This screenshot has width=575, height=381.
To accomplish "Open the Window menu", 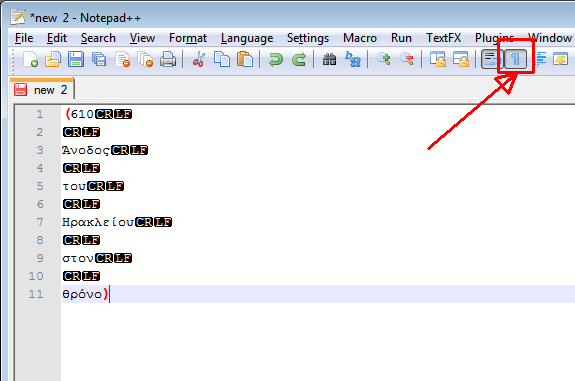I will (x=550, y=38).
